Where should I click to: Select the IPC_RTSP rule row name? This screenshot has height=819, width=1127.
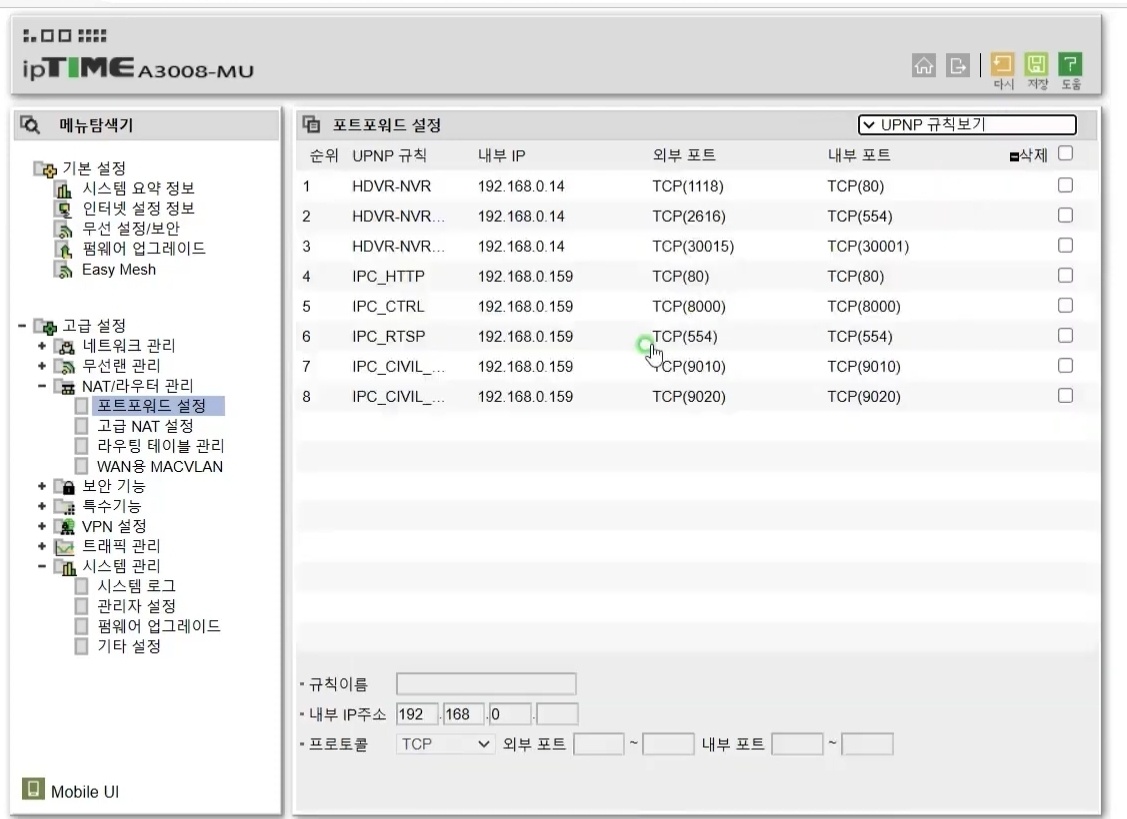(x=389, y=337)
